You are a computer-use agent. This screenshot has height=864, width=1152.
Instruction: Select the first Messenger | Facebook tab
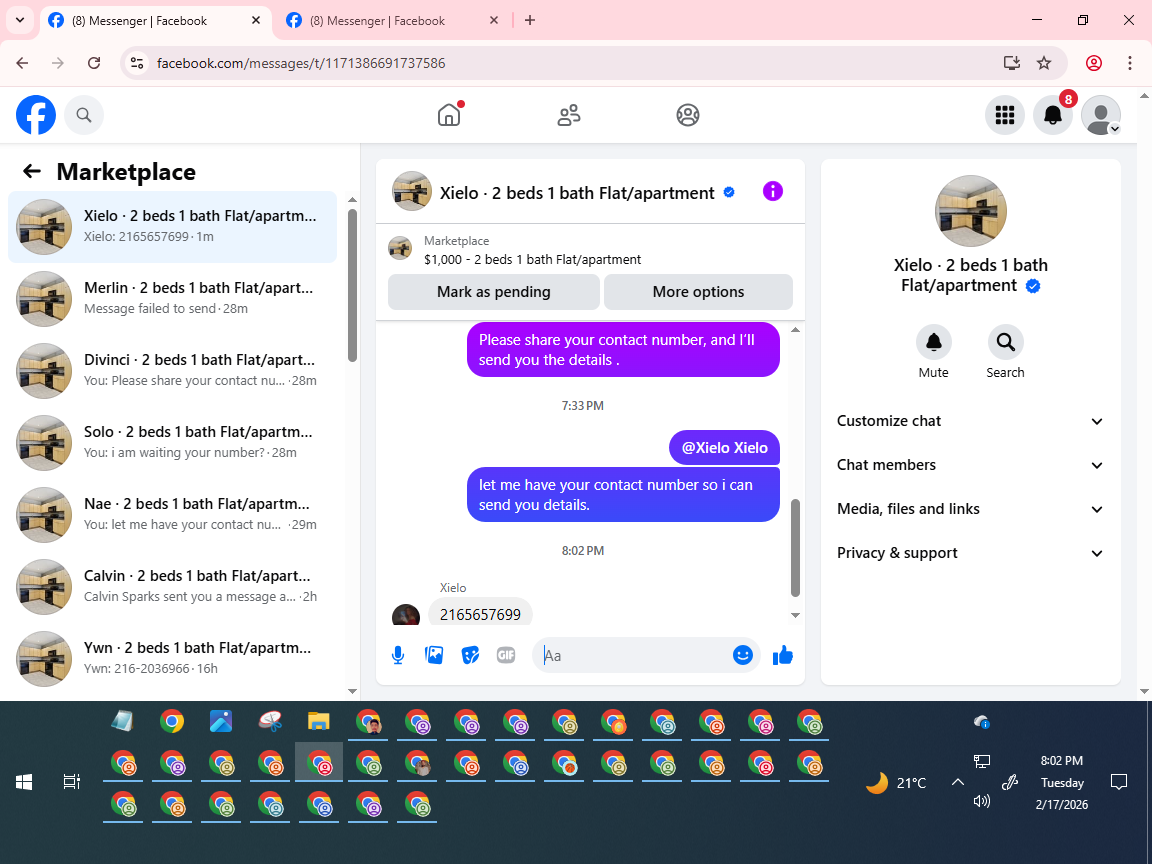154,21
